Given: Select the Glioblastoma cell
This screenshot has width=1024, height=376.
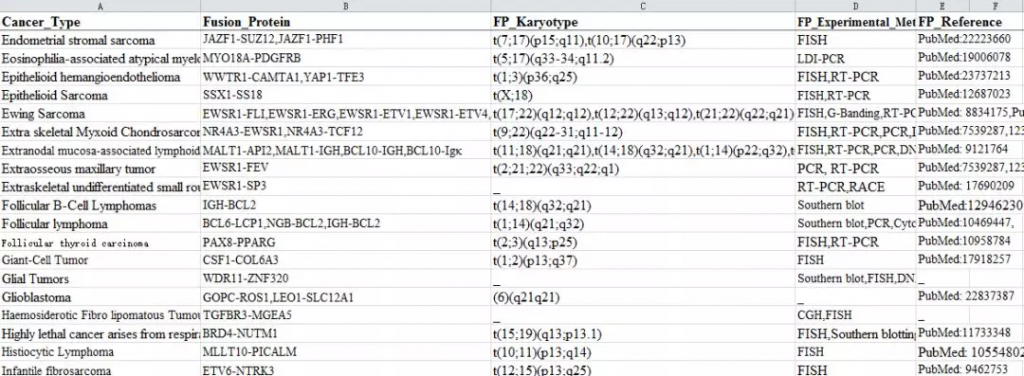Looking at the screenshot, I should [100, 297].
